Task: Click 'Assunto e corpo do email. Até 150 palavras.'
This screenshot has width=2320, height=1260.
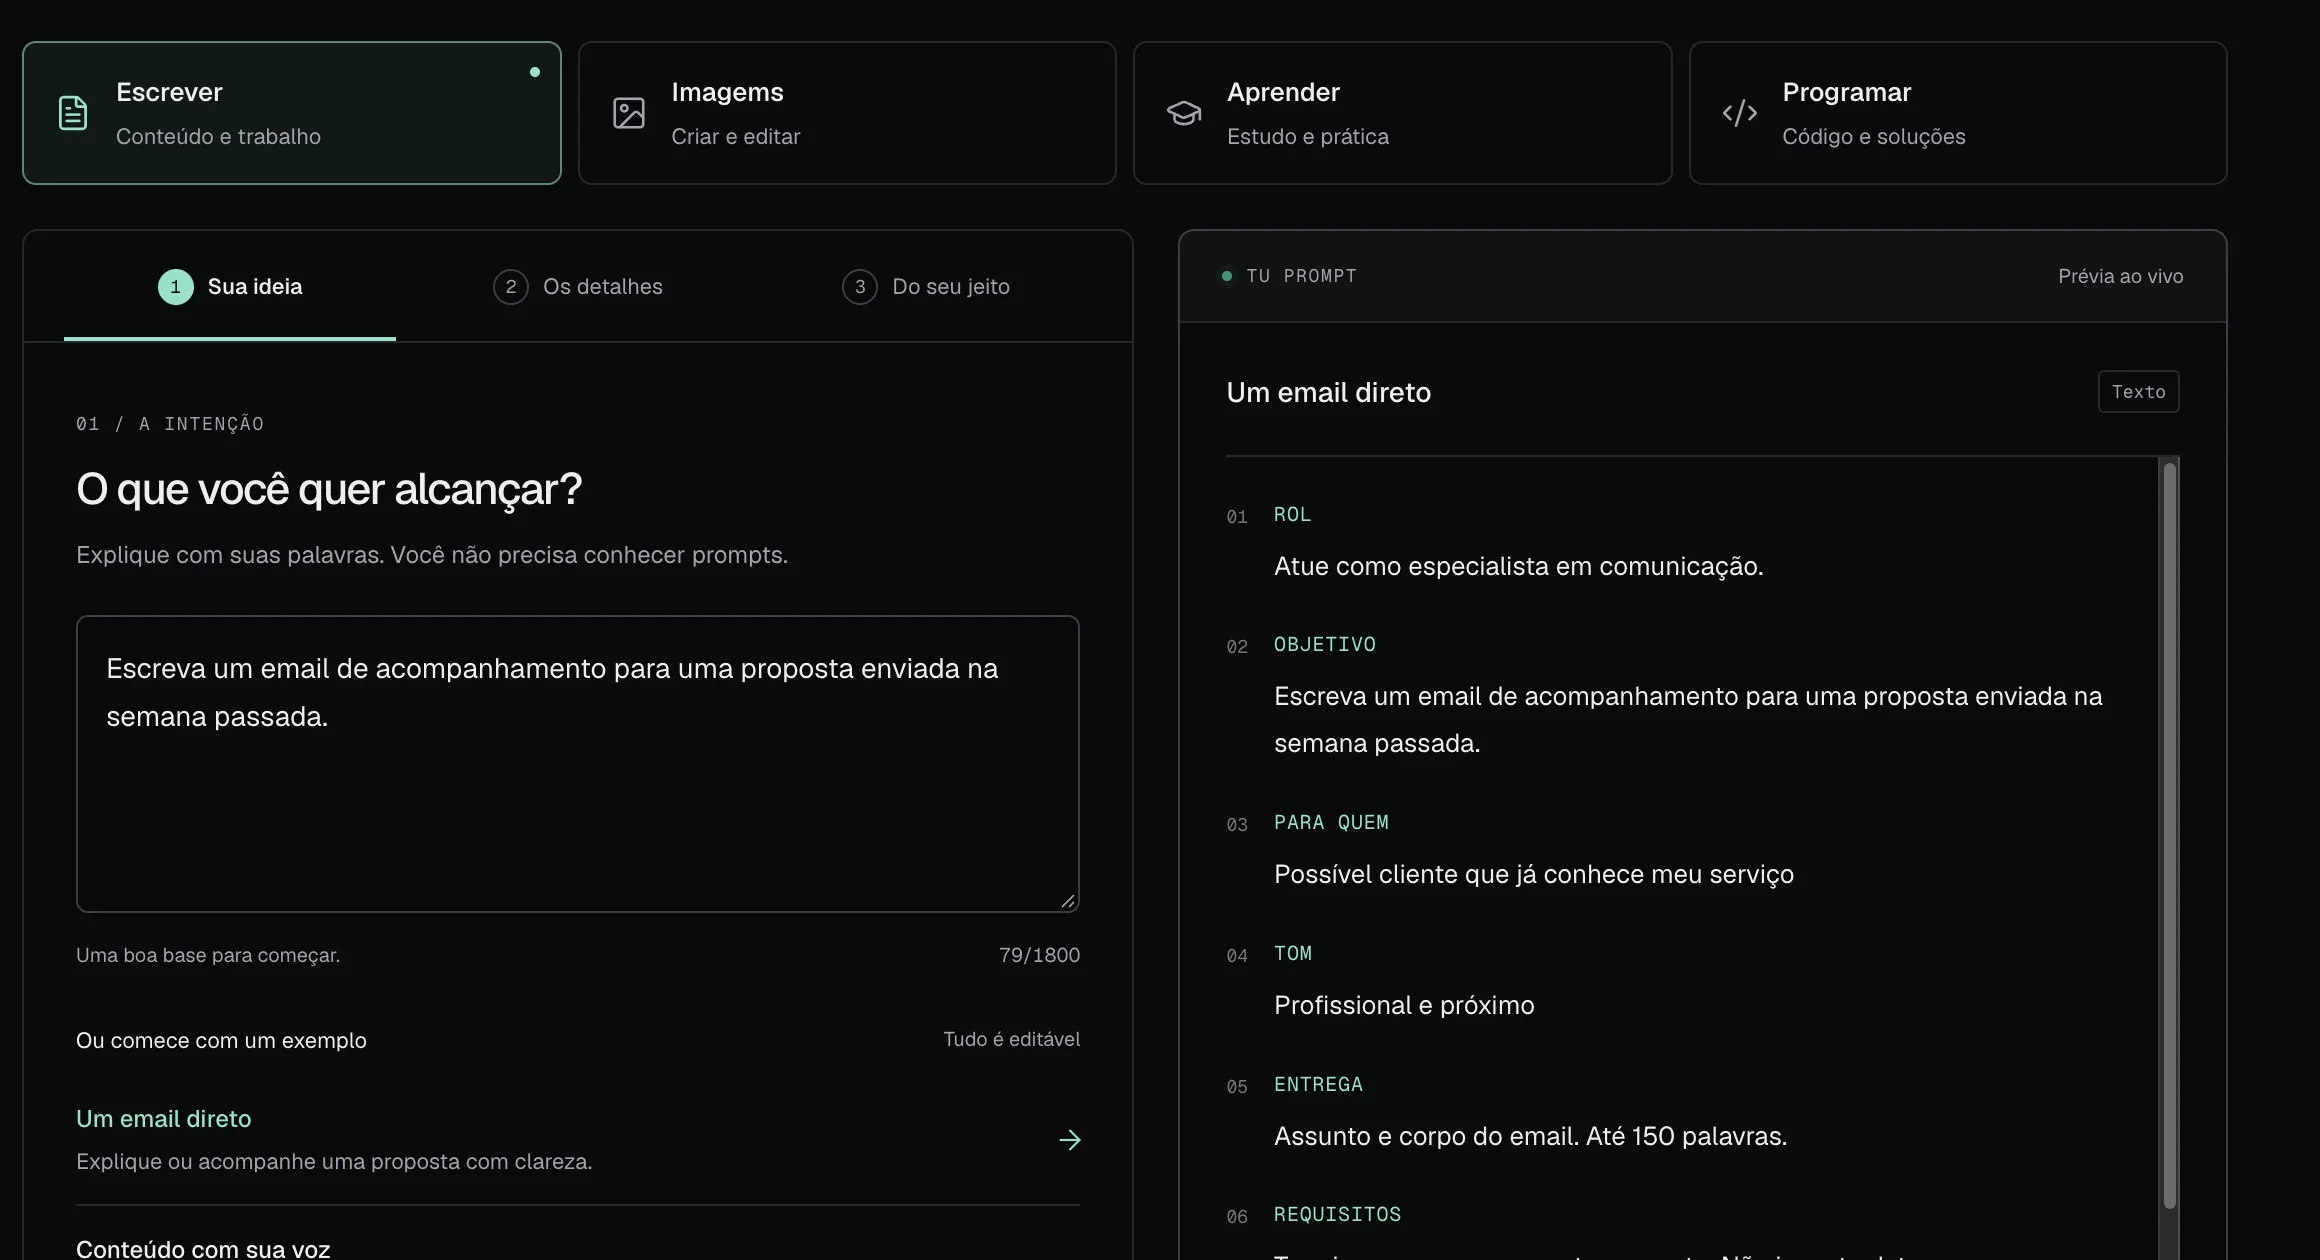Action: point(1530,1136)
